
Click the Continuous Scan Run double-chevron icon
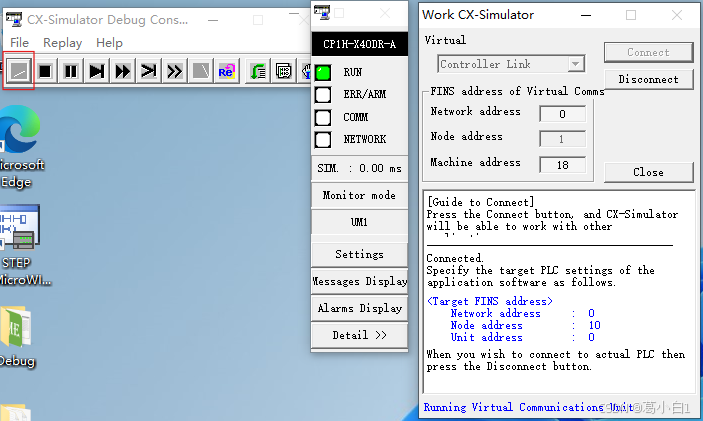click(174, 71)
